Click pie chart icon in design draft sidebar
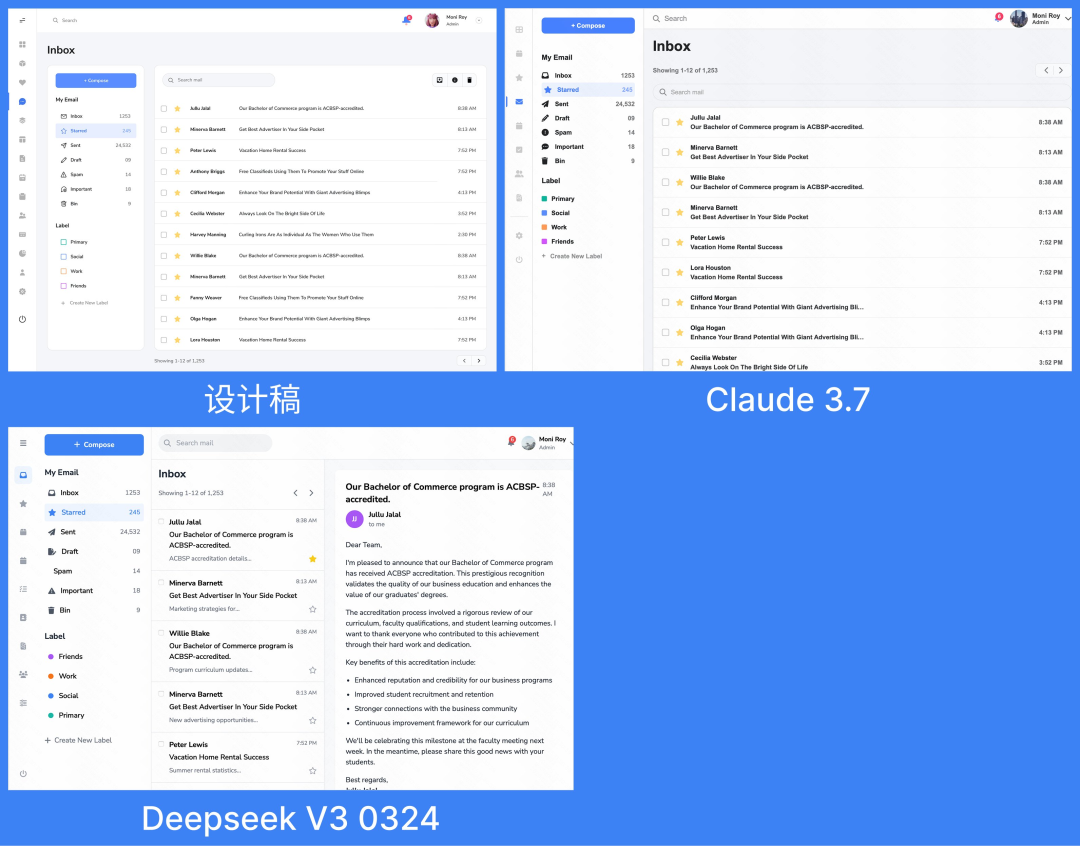 click(22, 254)
